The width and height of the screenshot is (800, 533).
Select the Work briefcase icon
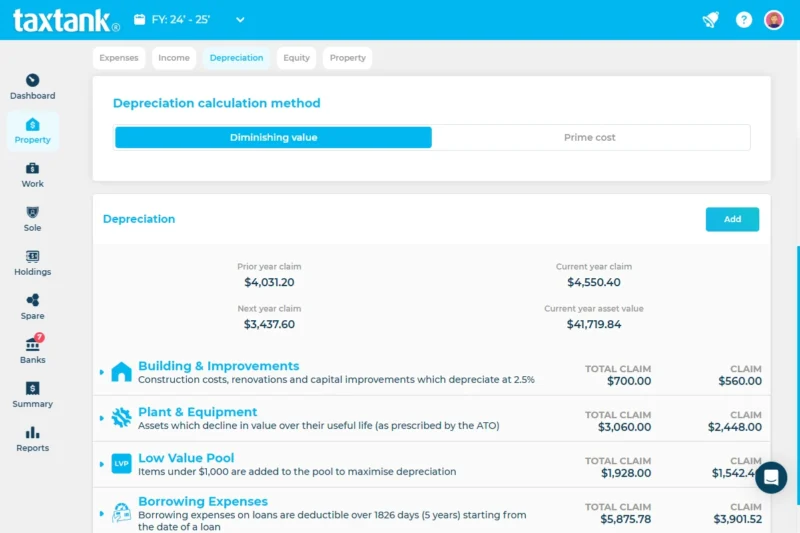[x=32, y=169]
